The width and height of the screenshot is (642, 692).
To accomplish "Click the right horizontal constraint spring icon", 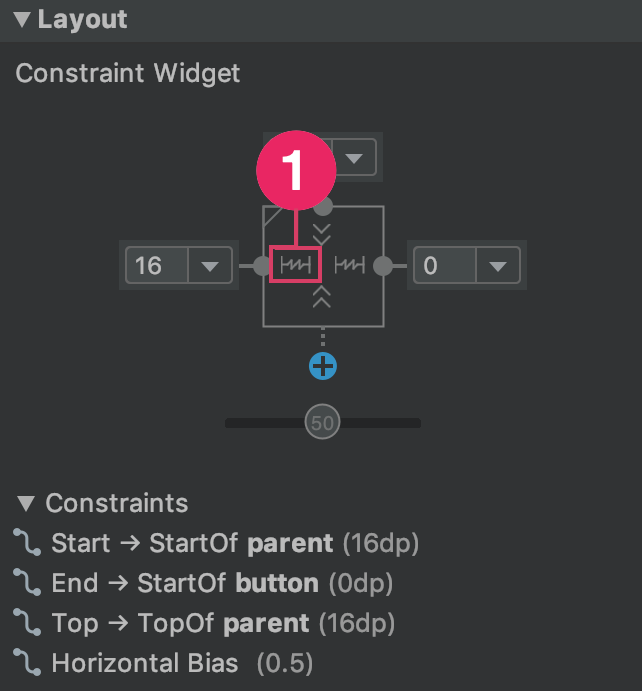I will [349, 265].
